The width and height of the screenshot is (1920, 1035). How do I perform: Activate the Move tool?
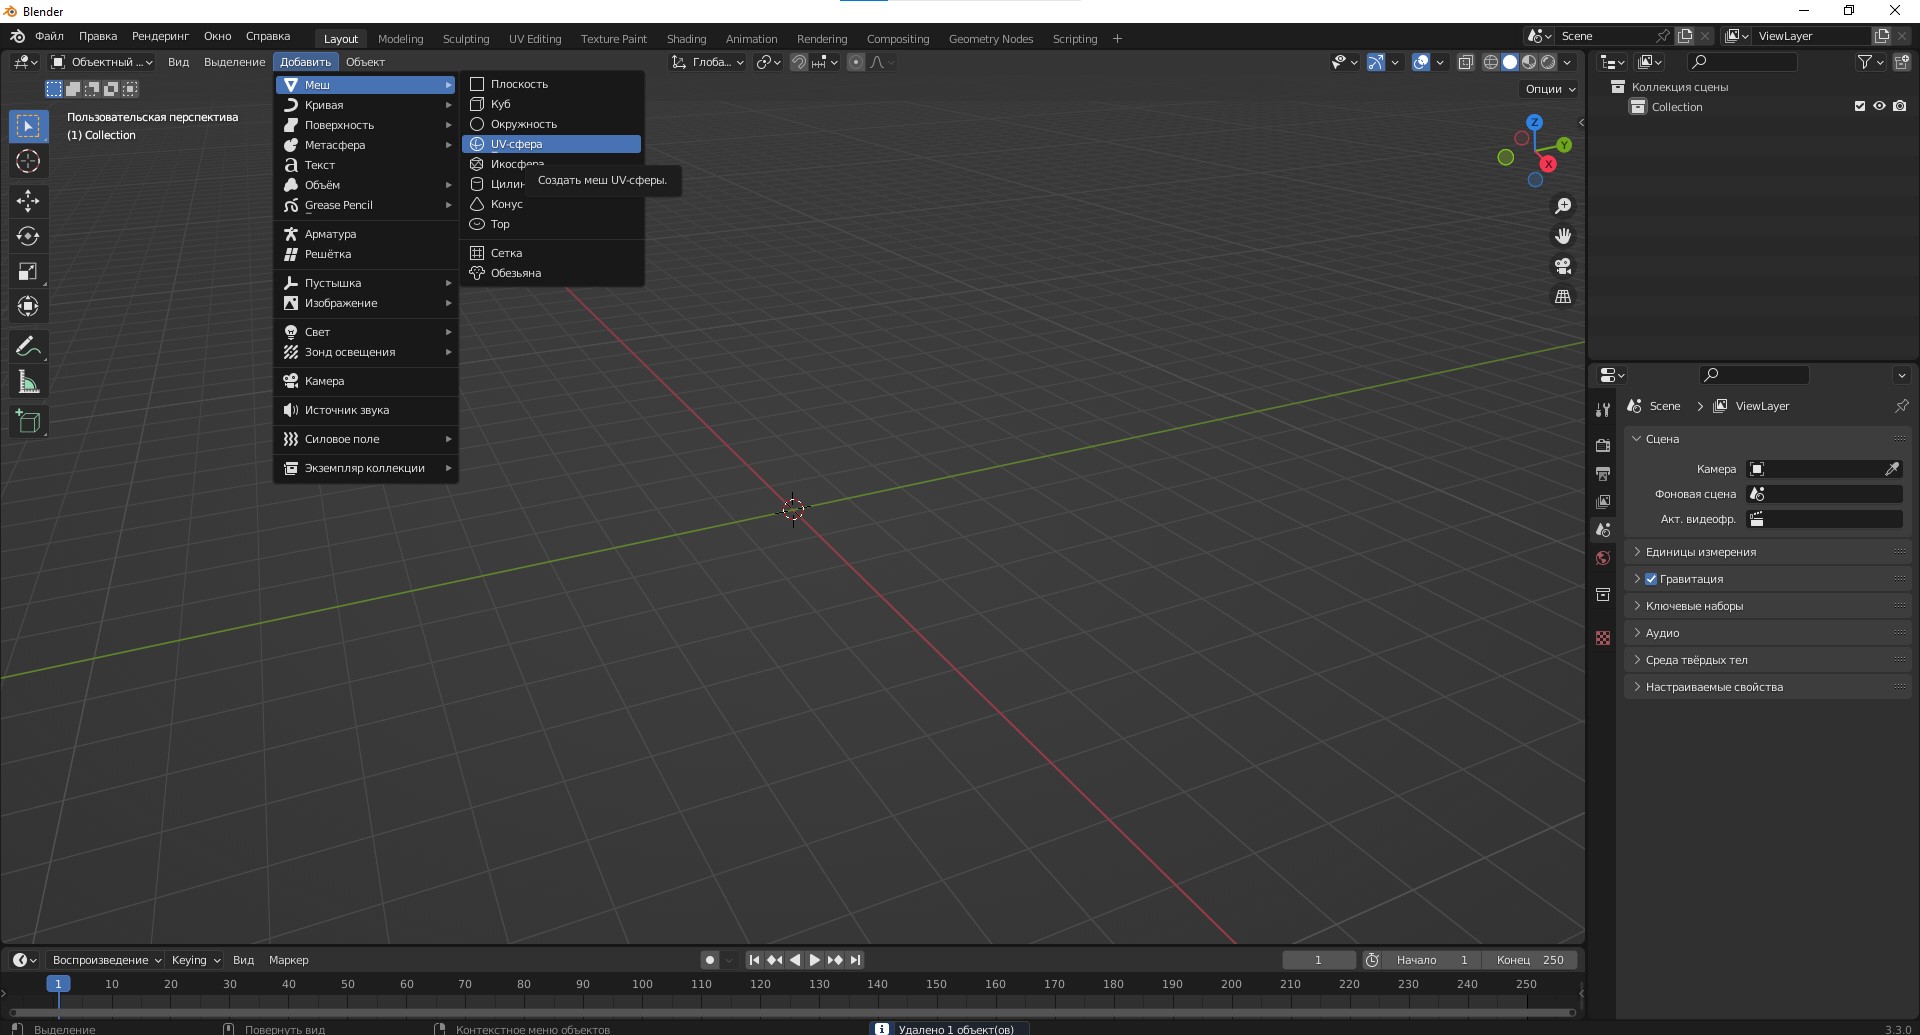coord(28,201)
